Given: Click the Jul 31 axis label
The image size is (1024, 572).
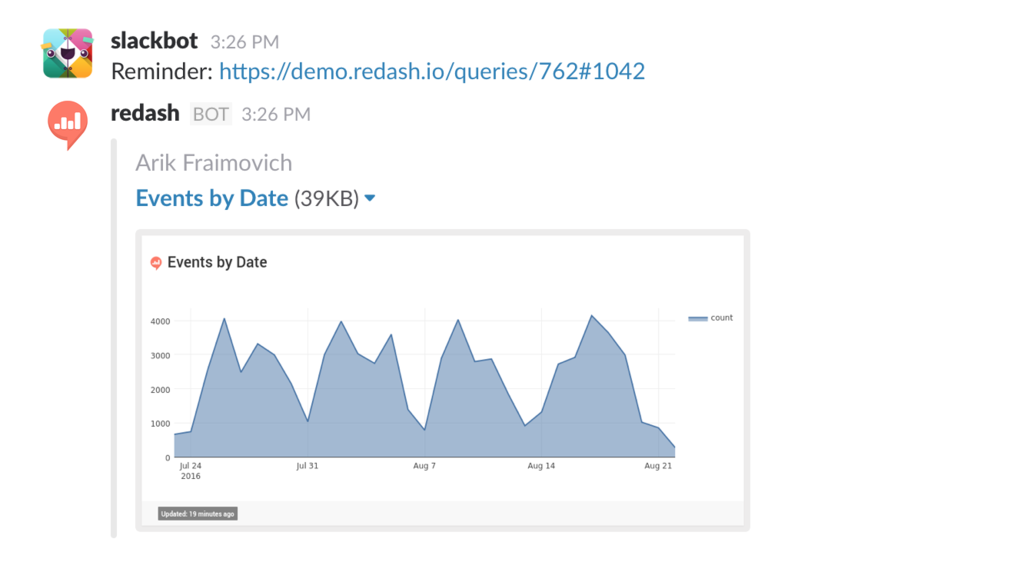Looking at the screenshot, I should tap(307, 466).
